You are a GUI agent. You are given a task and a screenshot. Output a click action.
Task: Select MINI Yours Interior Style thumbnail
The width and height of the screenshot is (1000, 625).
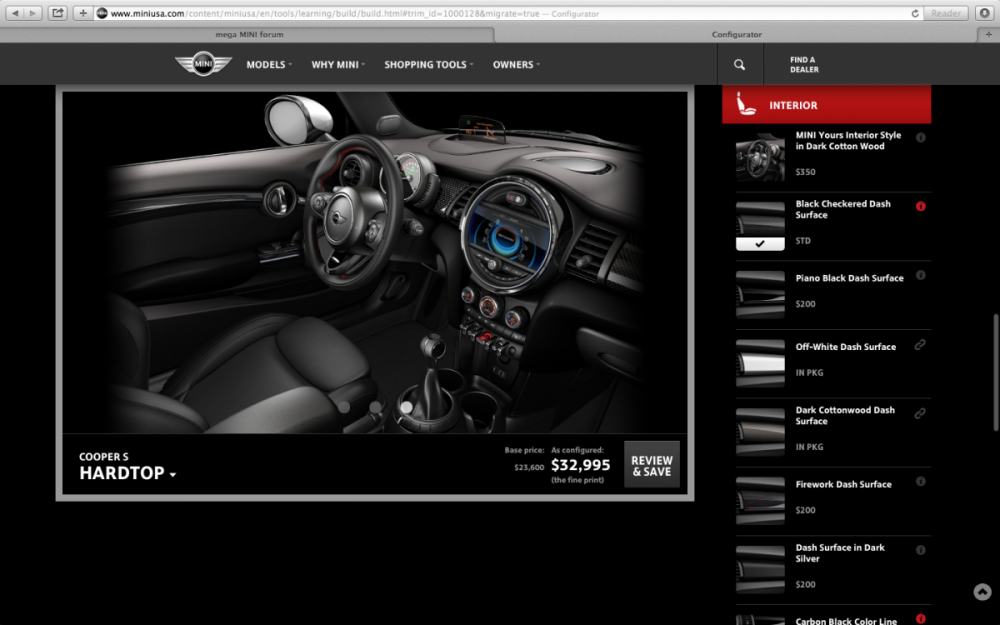(x=760, y=157)
